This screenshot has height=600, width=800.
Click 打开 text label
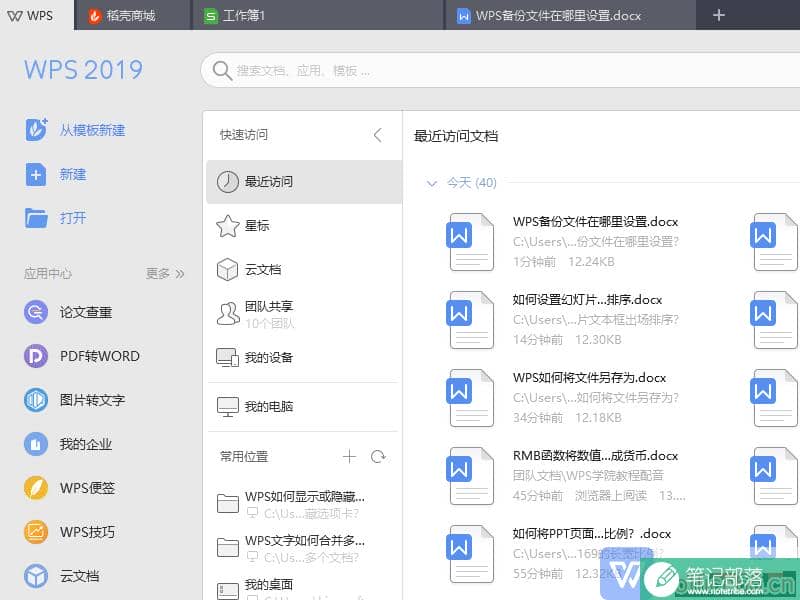coord(73,218)
